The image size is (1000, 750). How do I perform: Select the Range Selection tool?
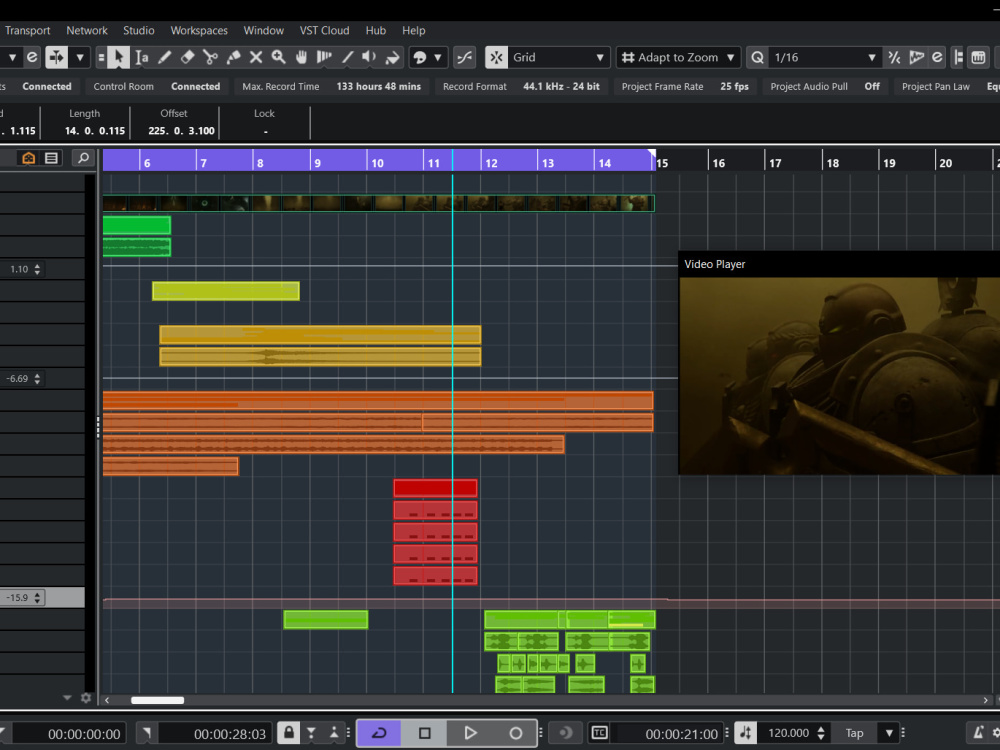point(142,57)
